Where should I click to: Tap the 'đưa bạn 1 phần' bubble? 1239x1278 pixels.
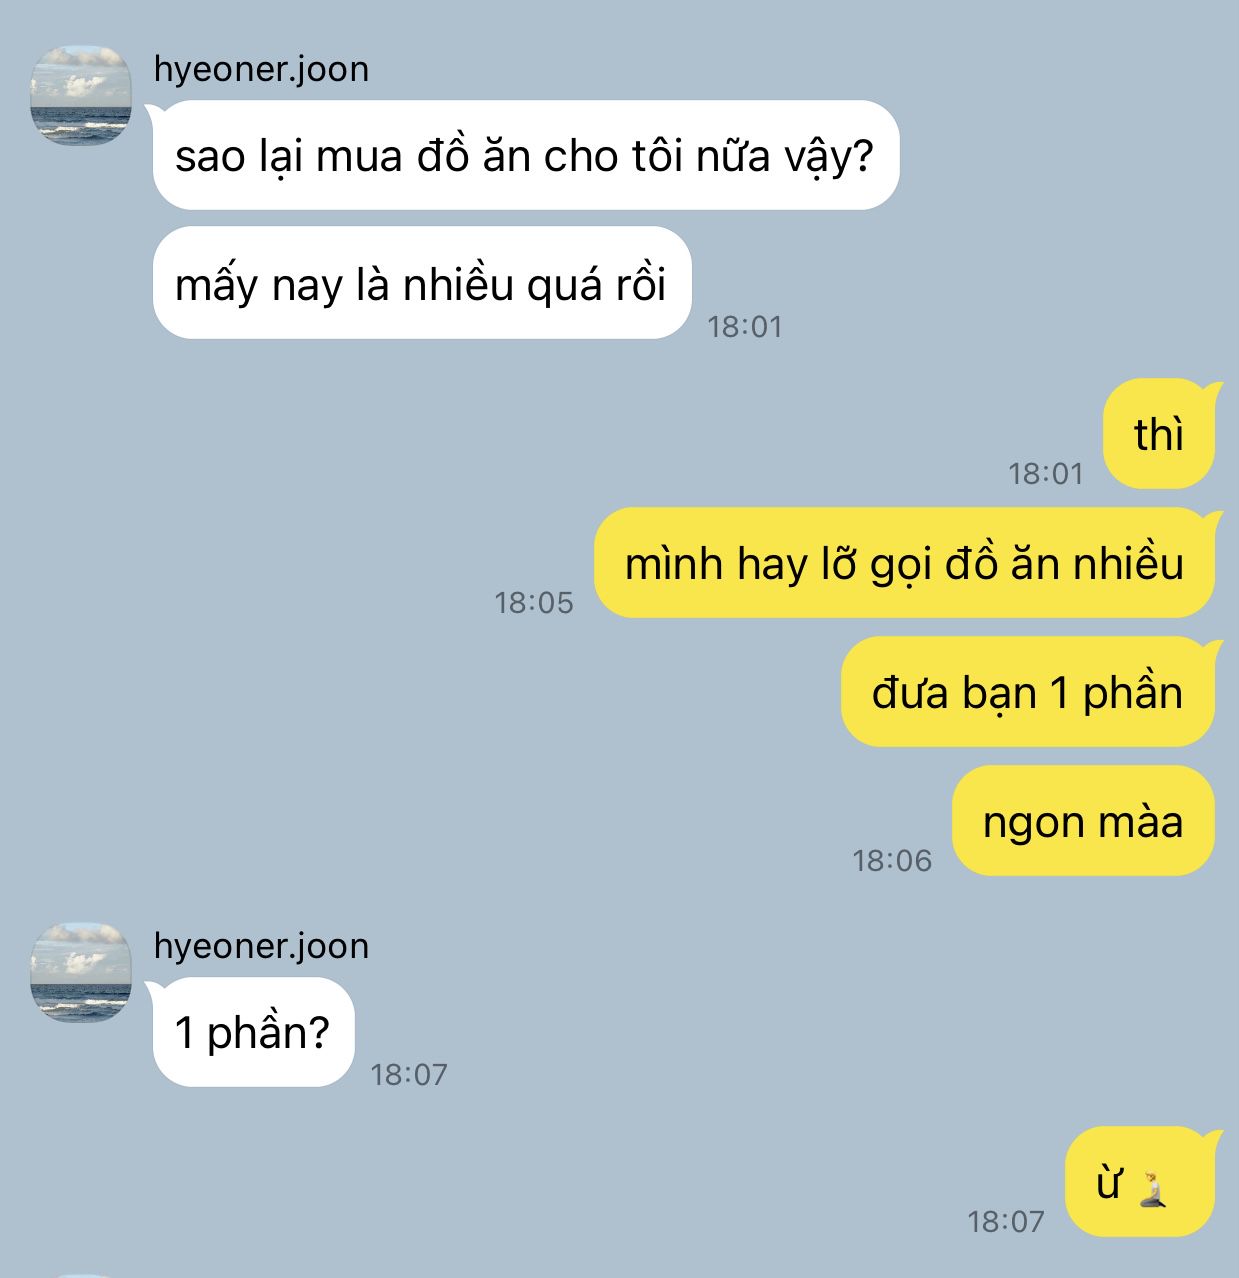click(1028, 692)
